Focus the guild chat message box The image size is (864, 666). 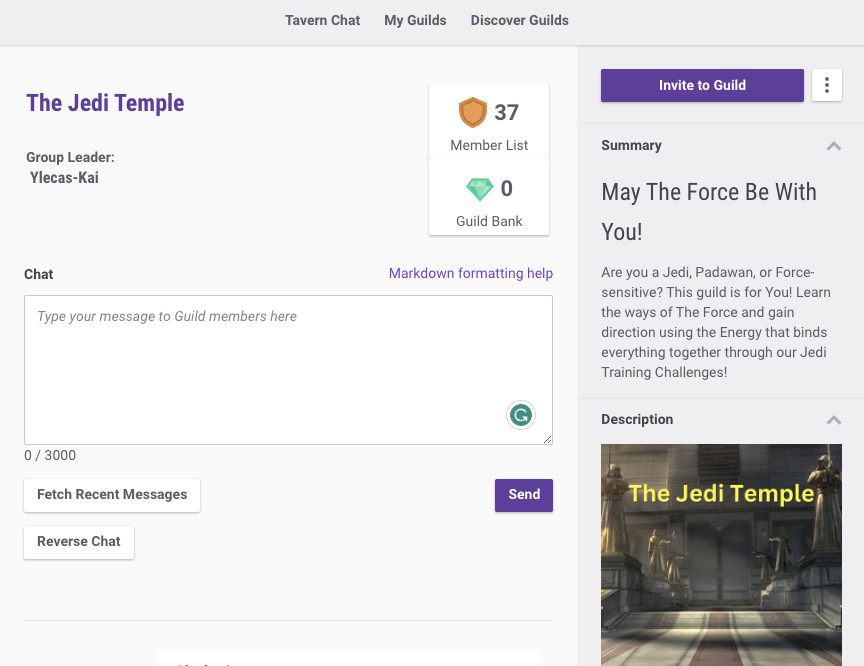[288, 370]
